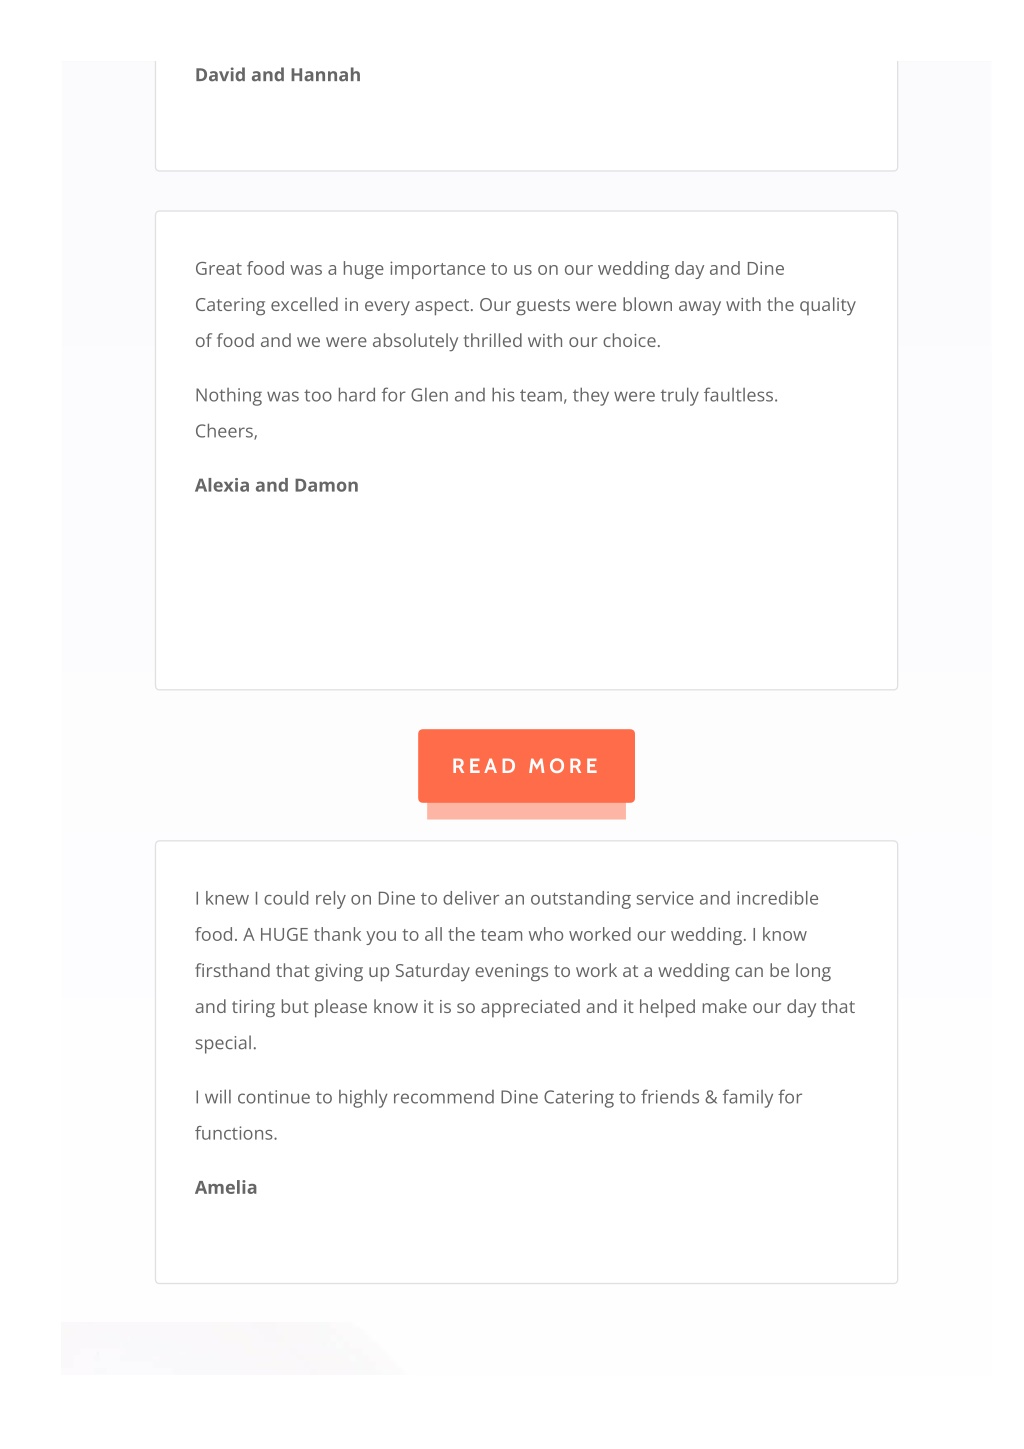1024x1449 pixels.
Task: Click the word 'functions.' above Amelia
Action: click(236, 1133)
